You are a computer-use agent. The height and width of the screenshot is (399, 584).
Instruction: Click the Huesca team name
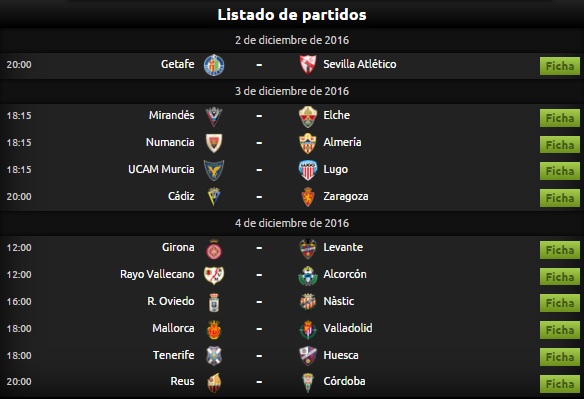pos(341,355)
